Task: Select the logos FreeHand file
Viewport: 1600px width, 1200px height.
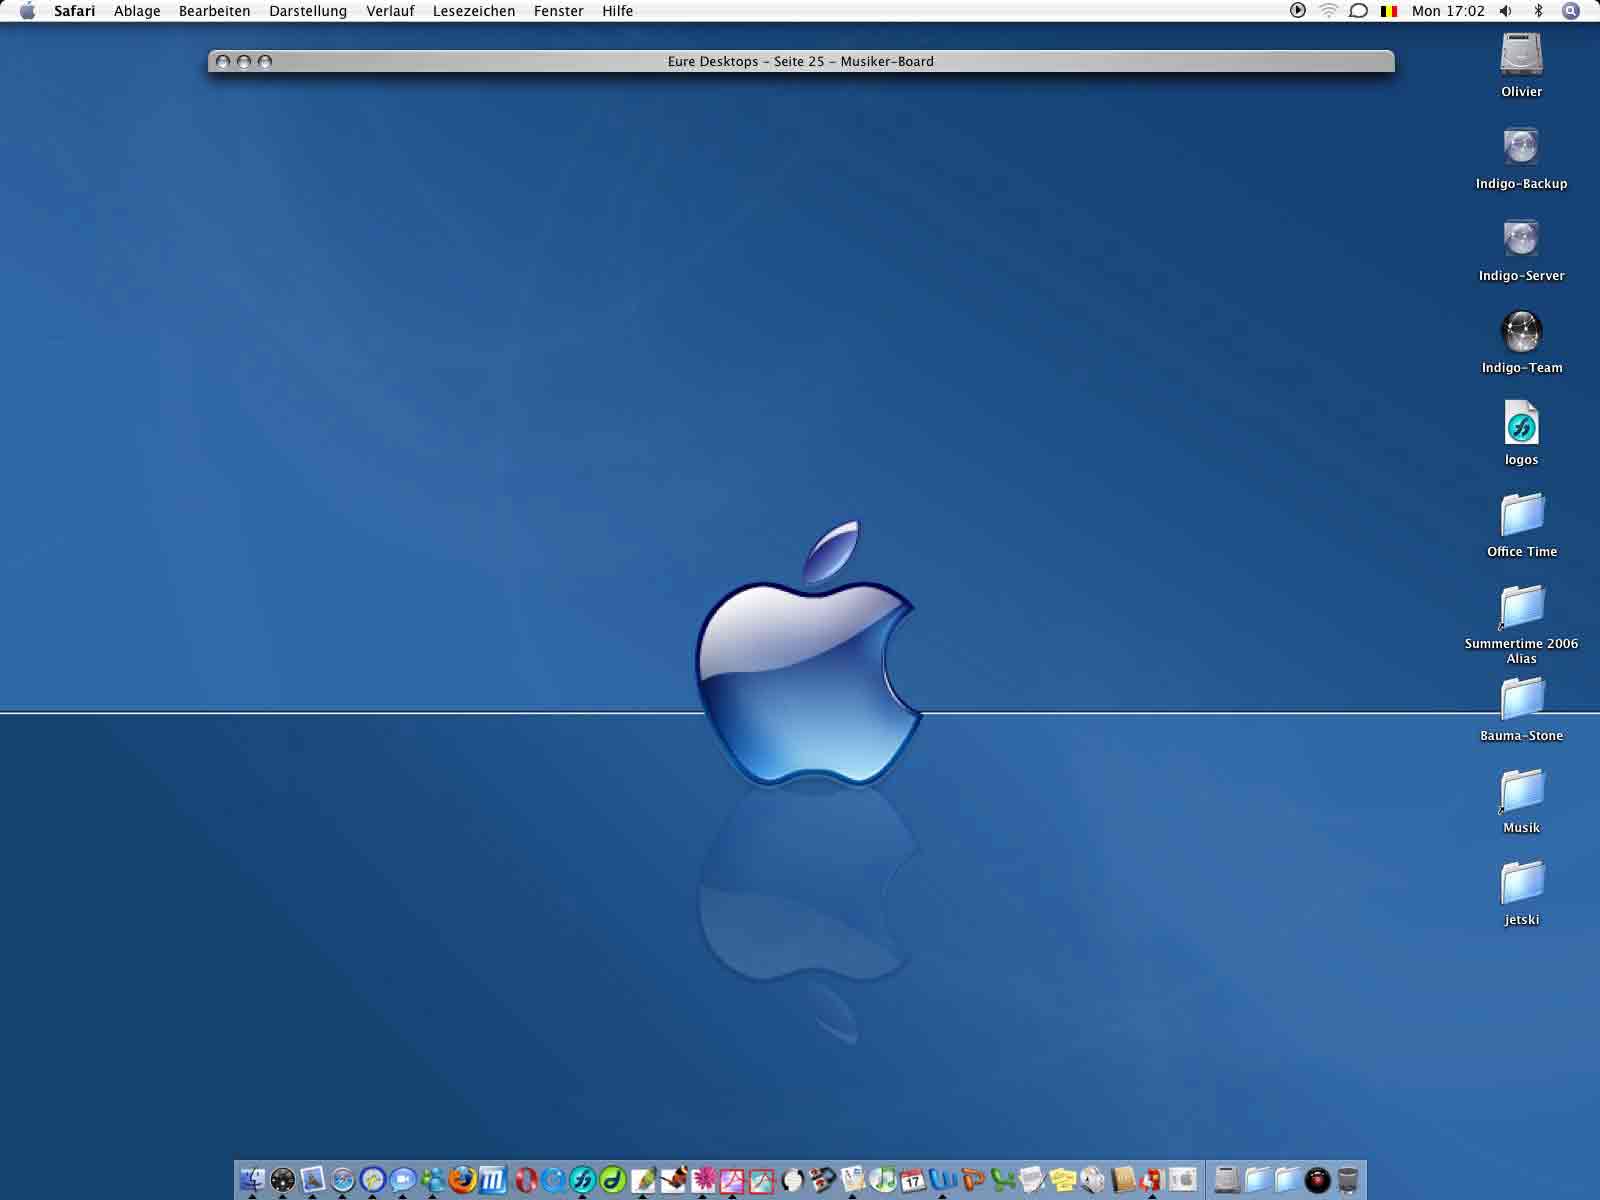Action: tap(1521, 423)
